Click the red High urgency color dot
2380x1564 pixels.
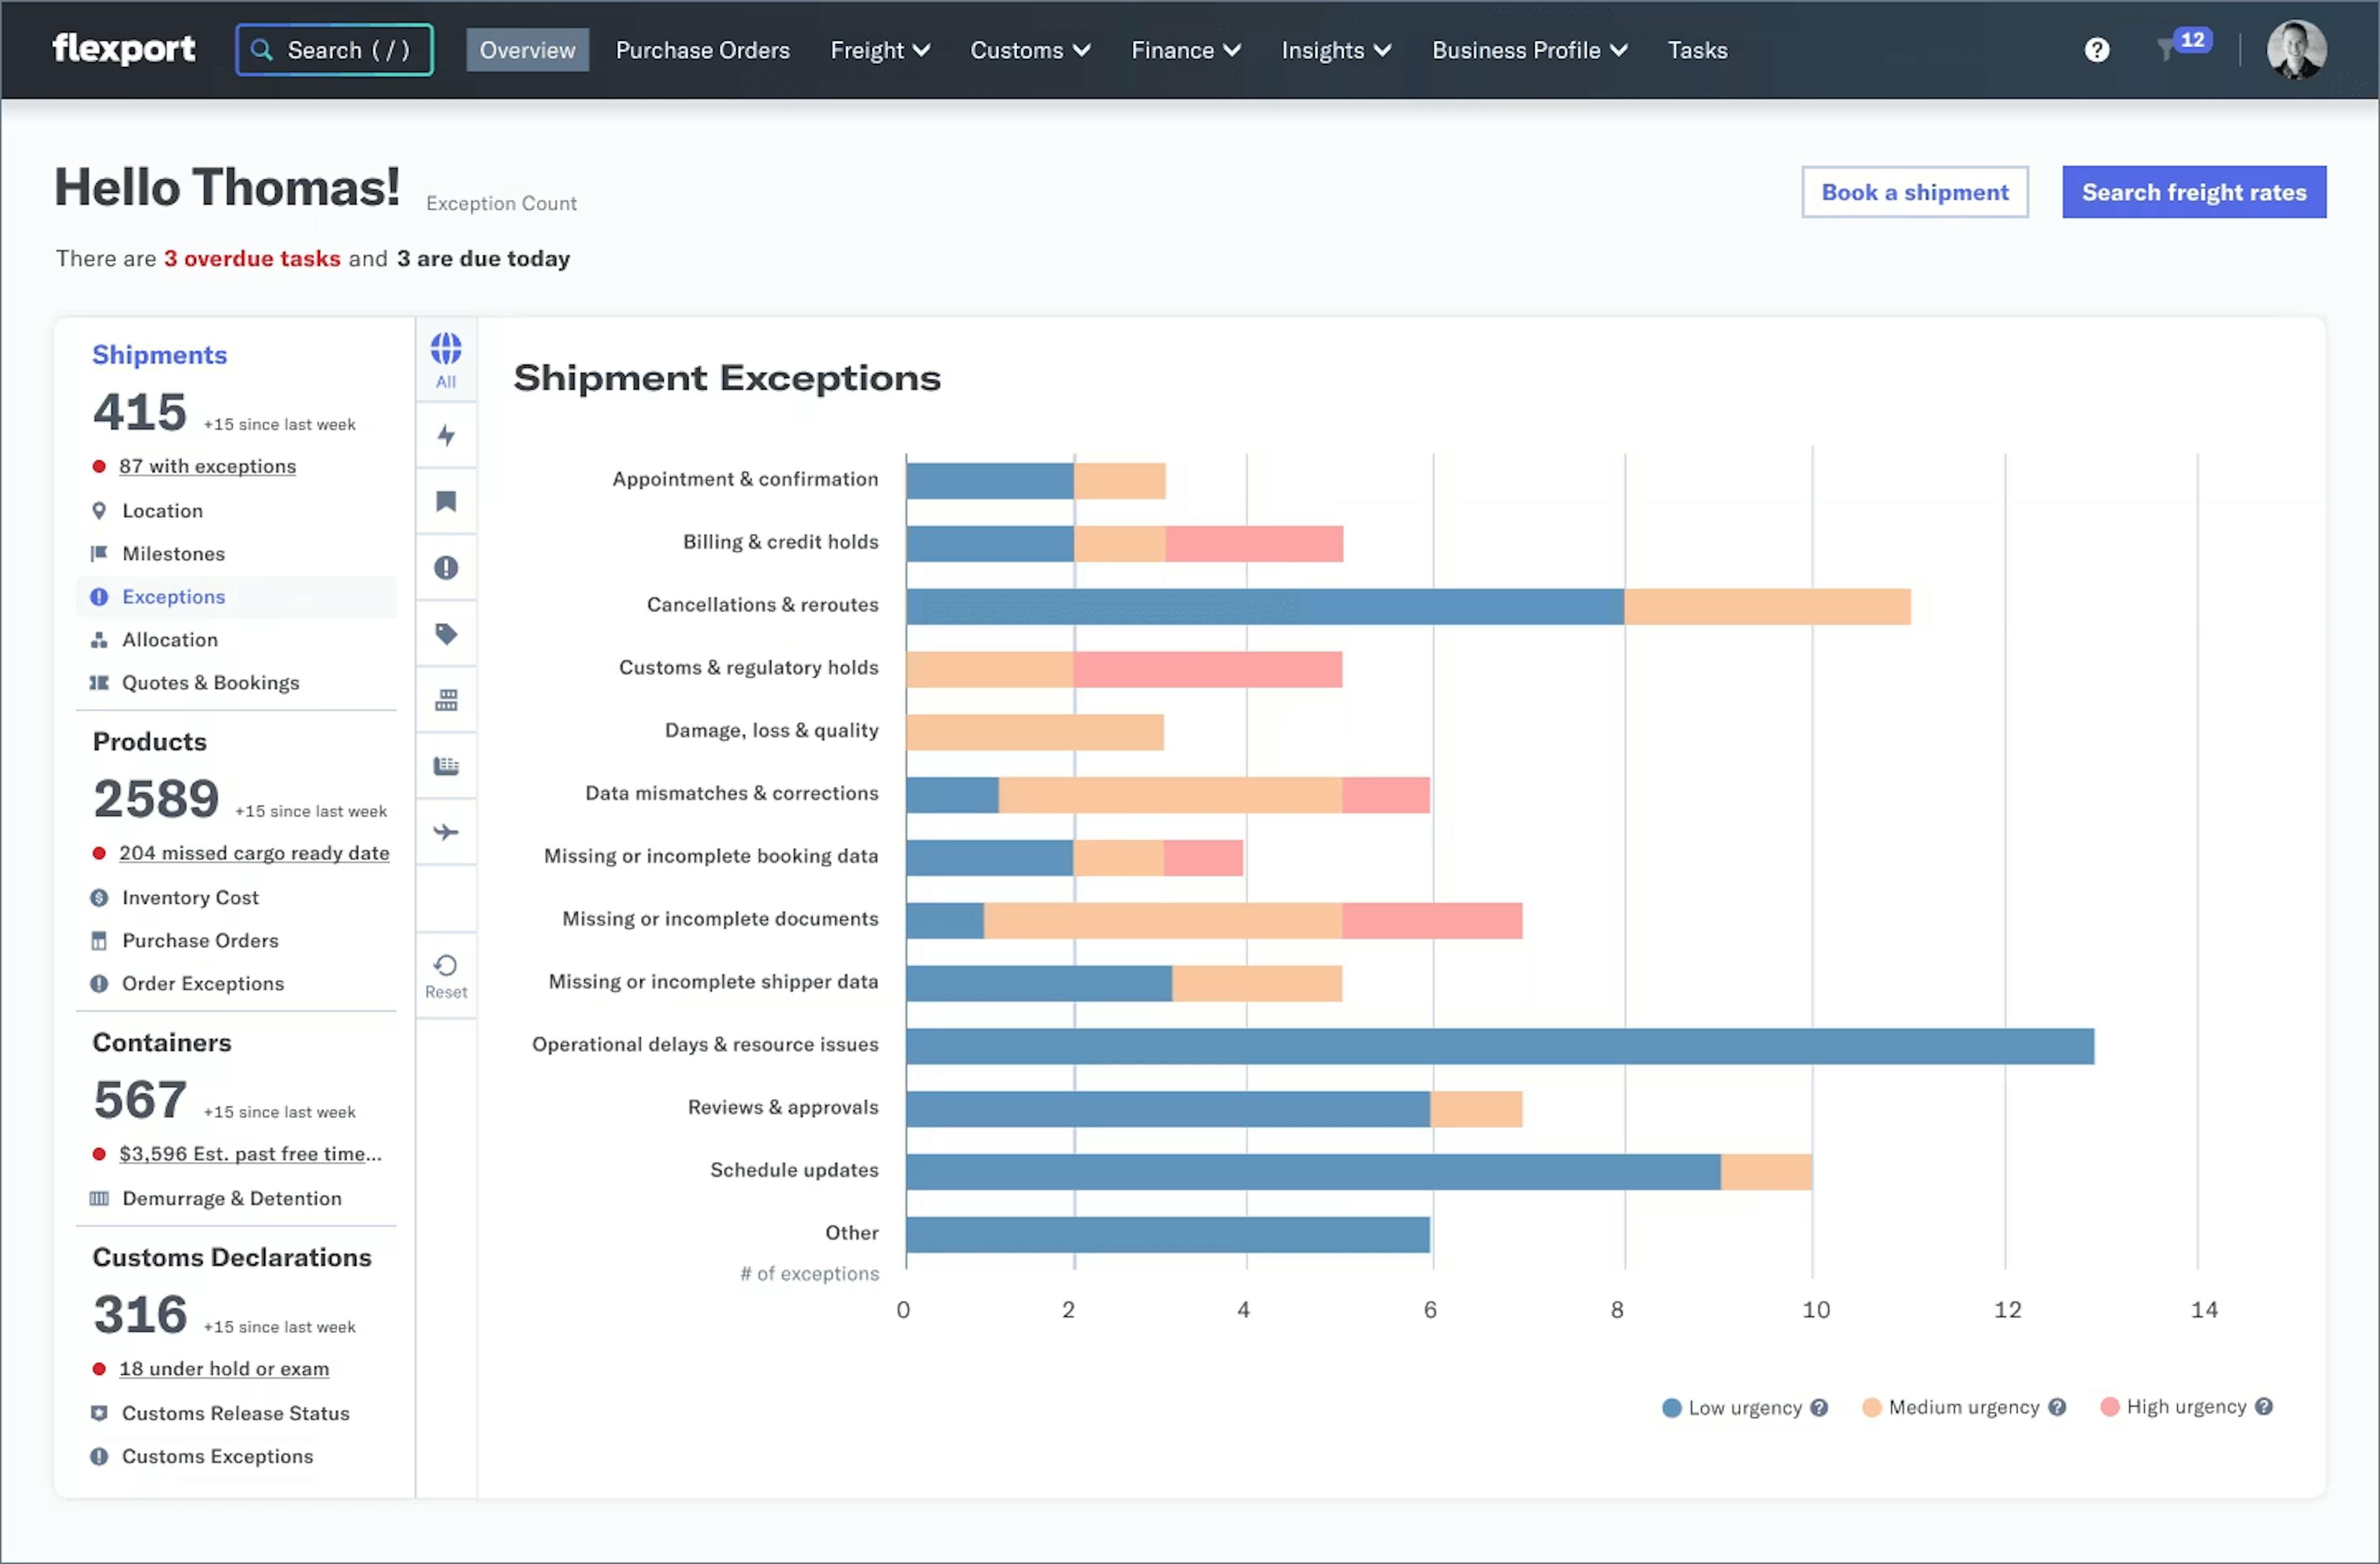coord(2110,1406)
